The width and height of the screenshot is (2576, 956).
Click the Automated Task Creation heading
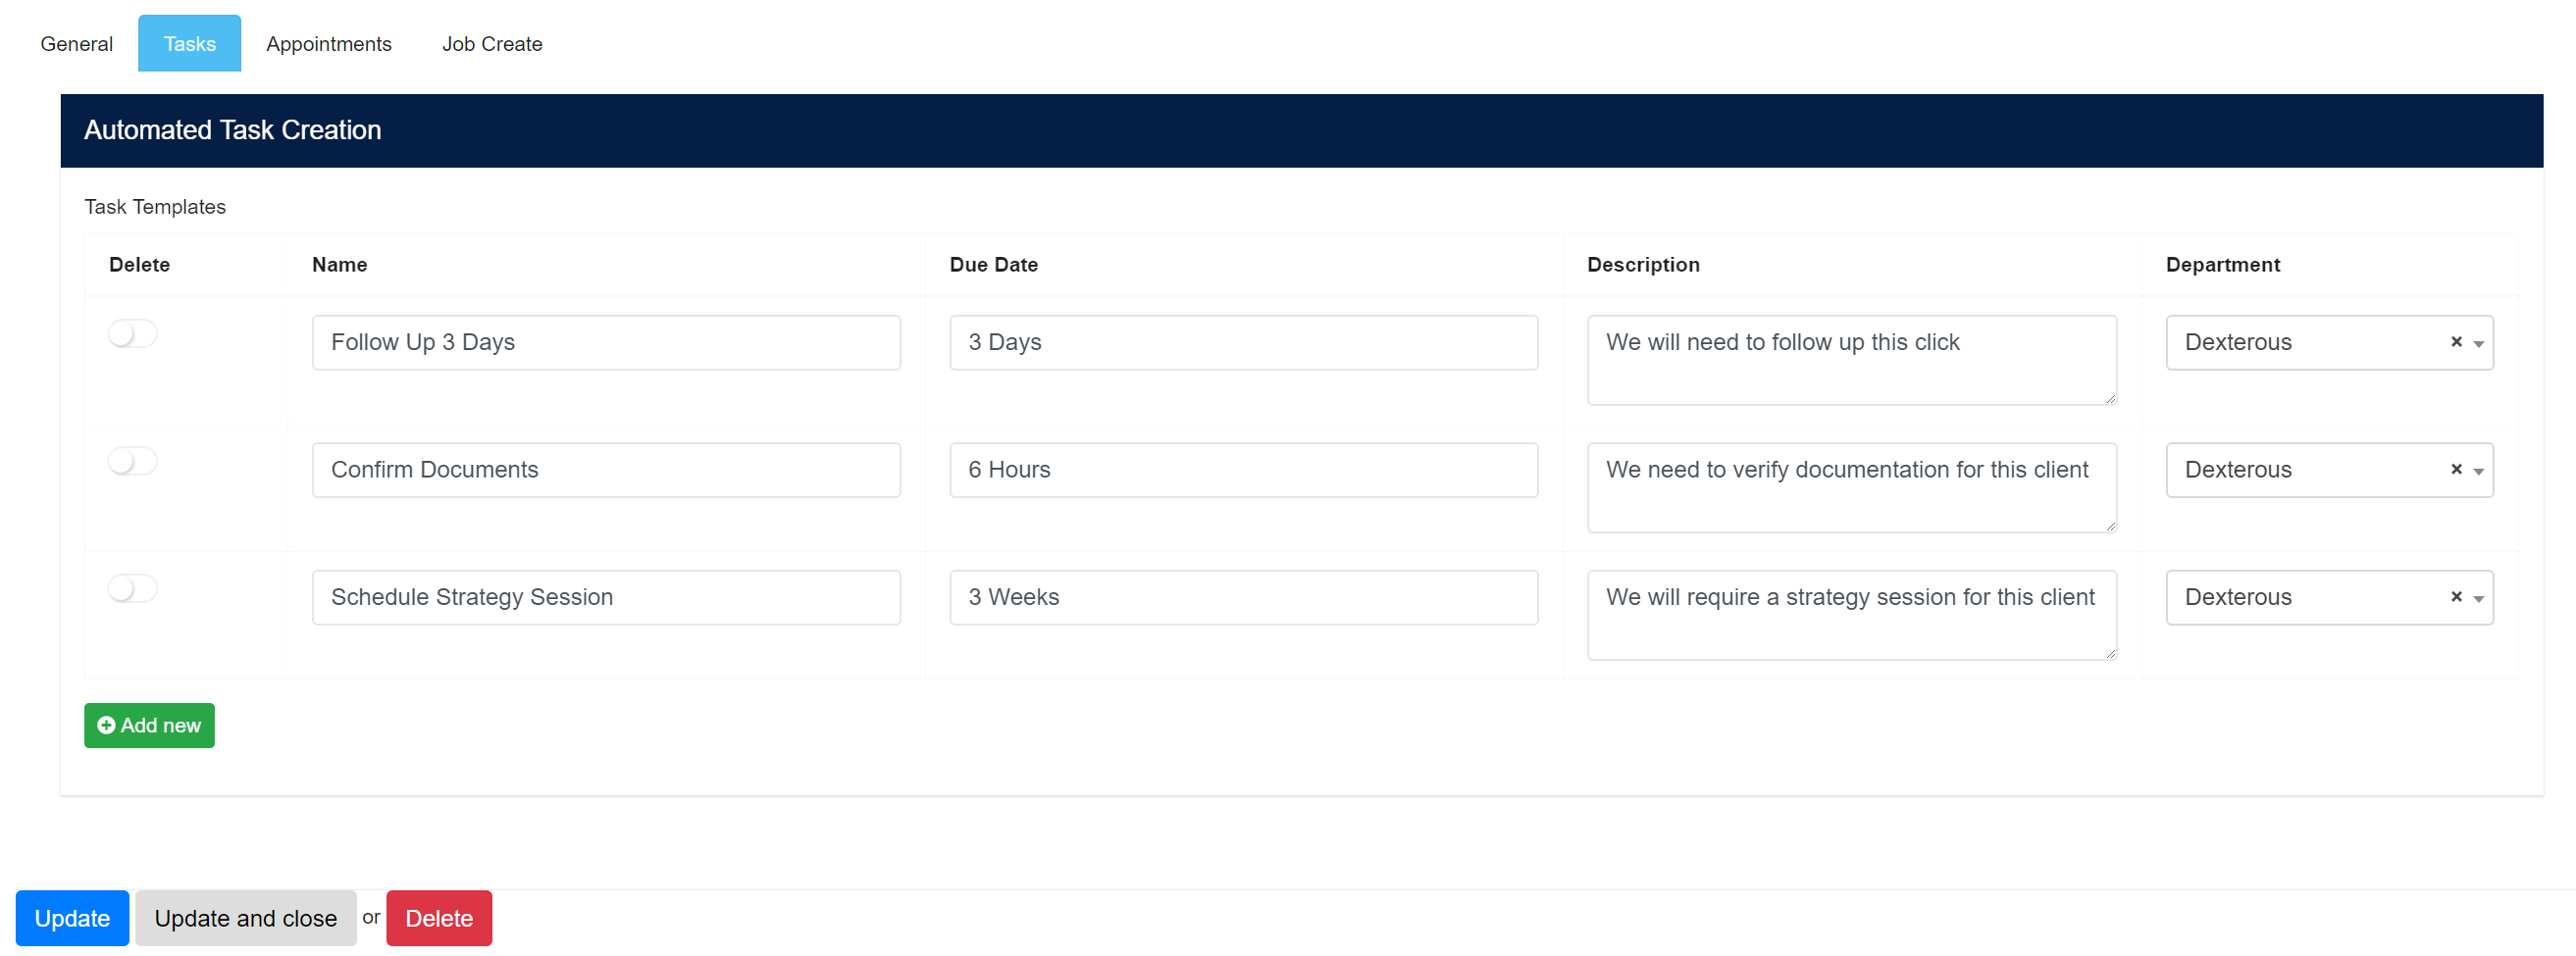click(232, 130)
